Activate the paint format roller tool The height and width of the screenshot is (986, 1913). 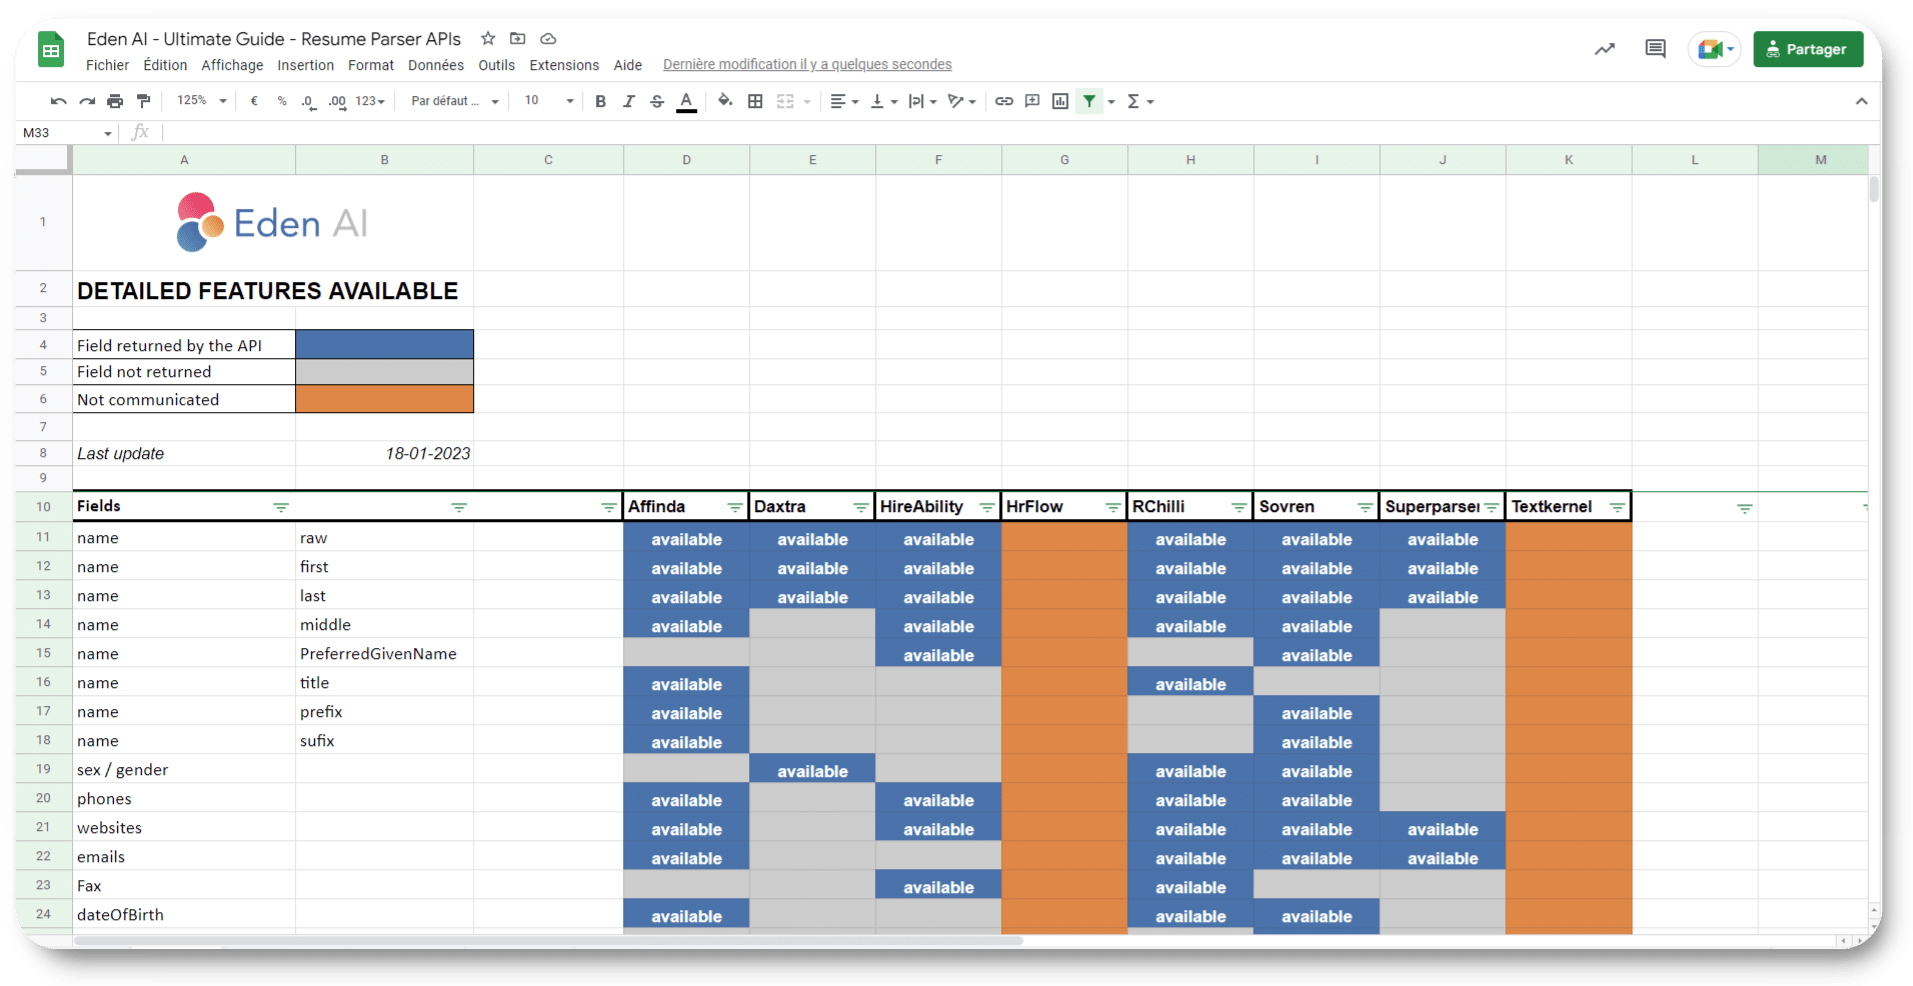(143, 101)
